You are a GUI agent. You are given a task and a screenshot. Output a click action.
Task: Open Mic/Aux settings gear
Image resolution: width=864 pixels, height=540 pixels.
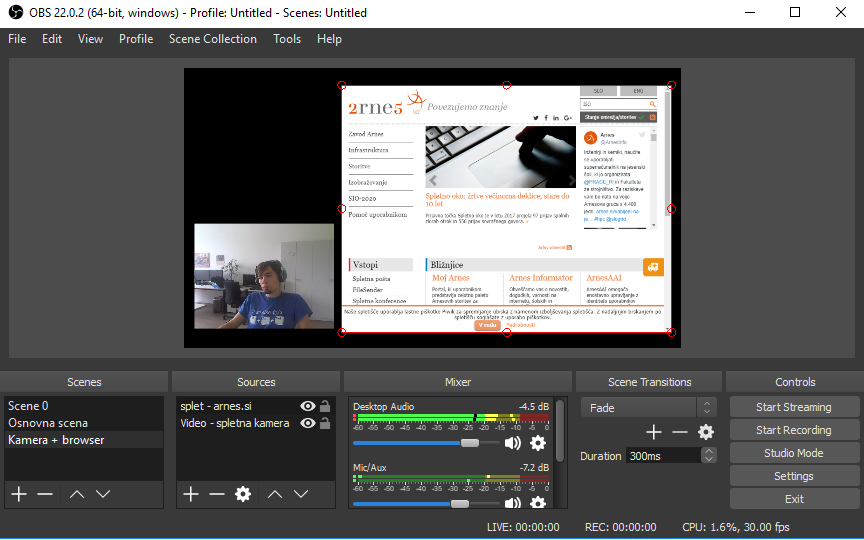click(538, 503)
